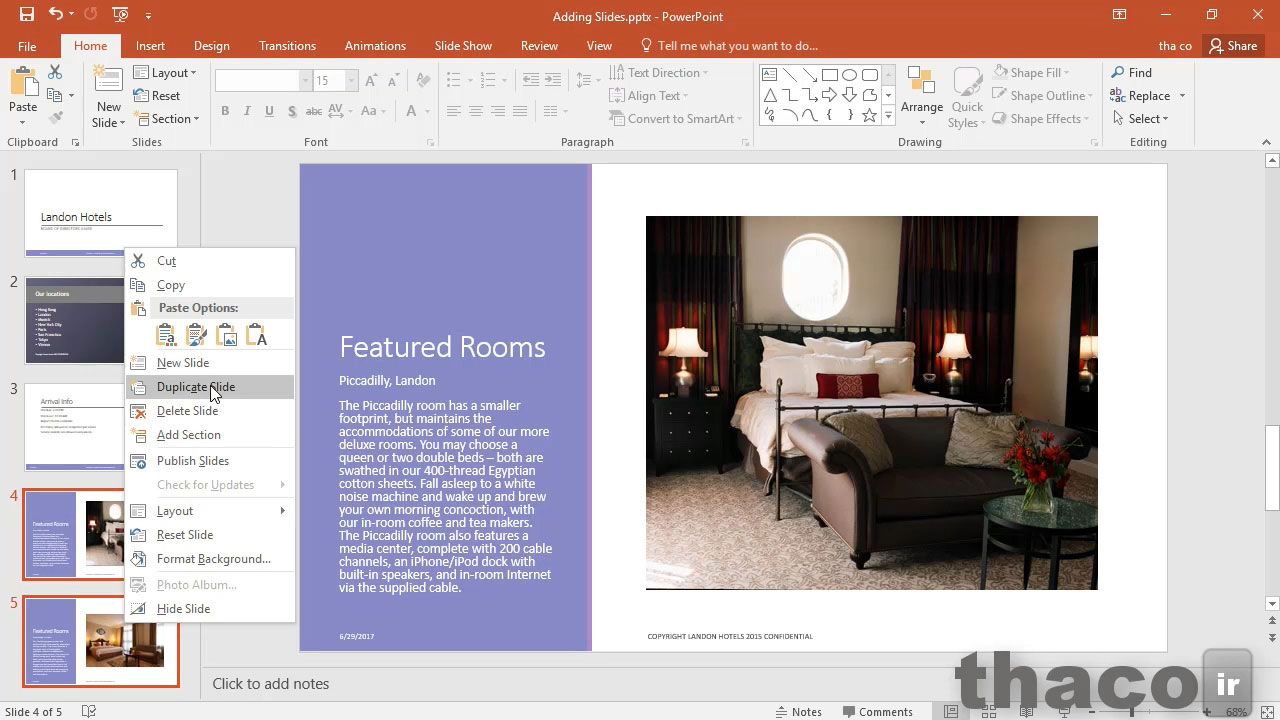Toggle Align Right paragraph alignment
1280x720 pixels.
[x=498, y=111]
